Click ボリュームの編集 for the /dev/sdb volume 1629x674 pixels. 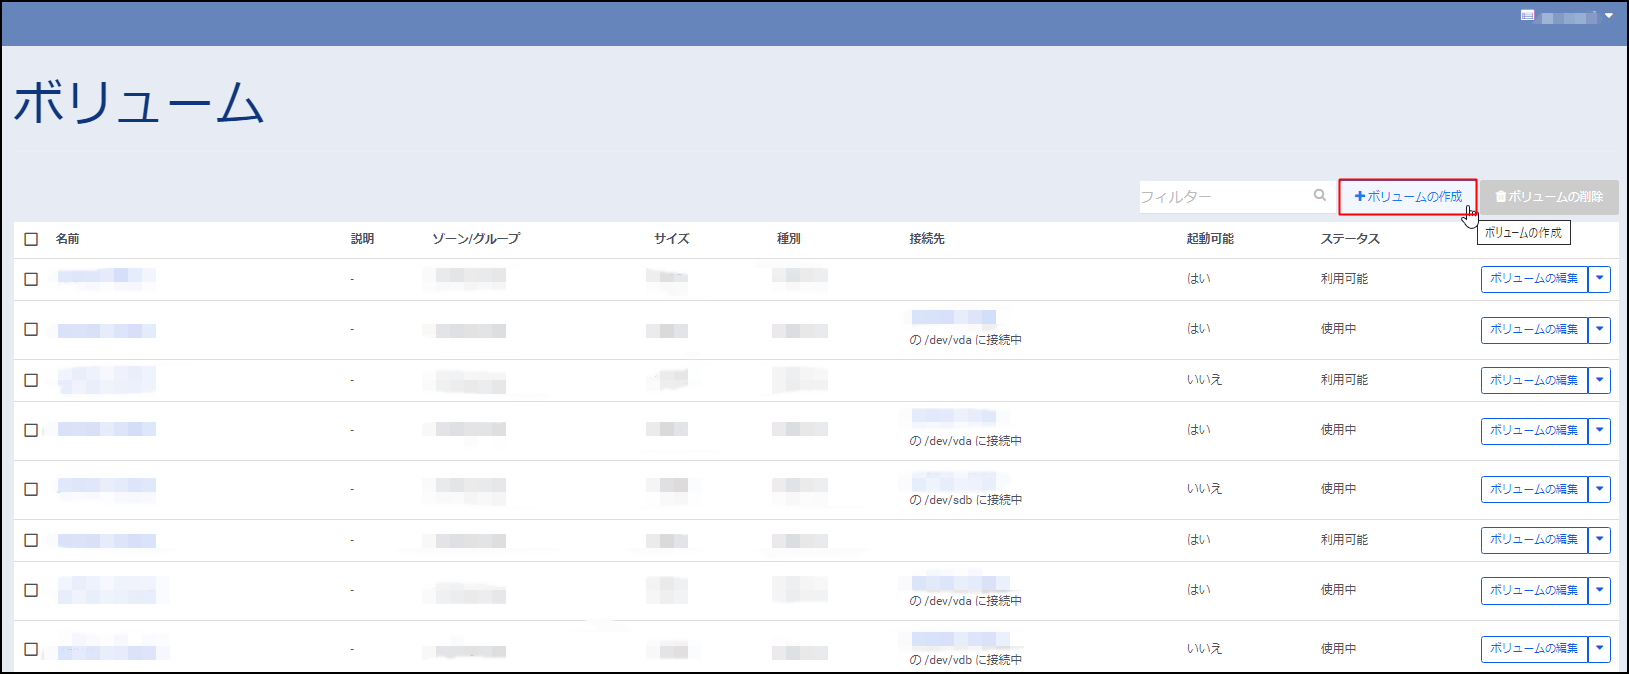tap(1533, 489)
